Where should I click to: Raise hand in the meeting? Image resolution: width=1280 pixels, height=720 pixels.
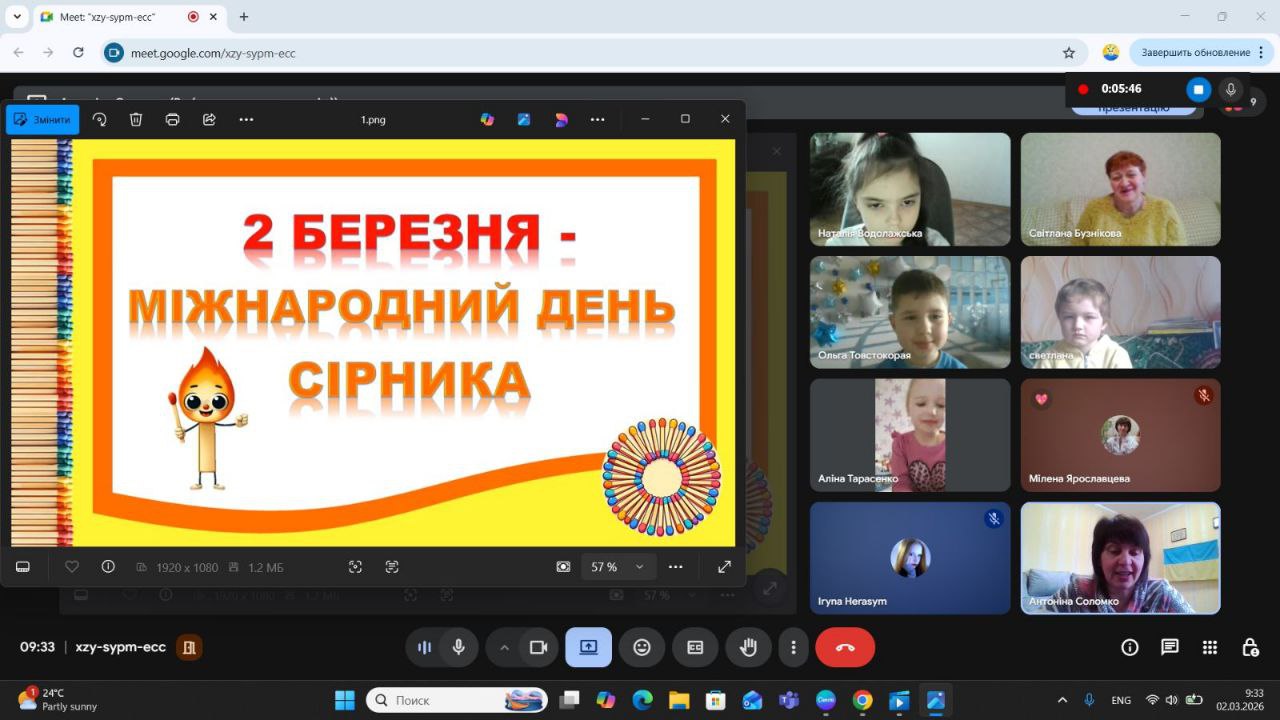(748, 647)
